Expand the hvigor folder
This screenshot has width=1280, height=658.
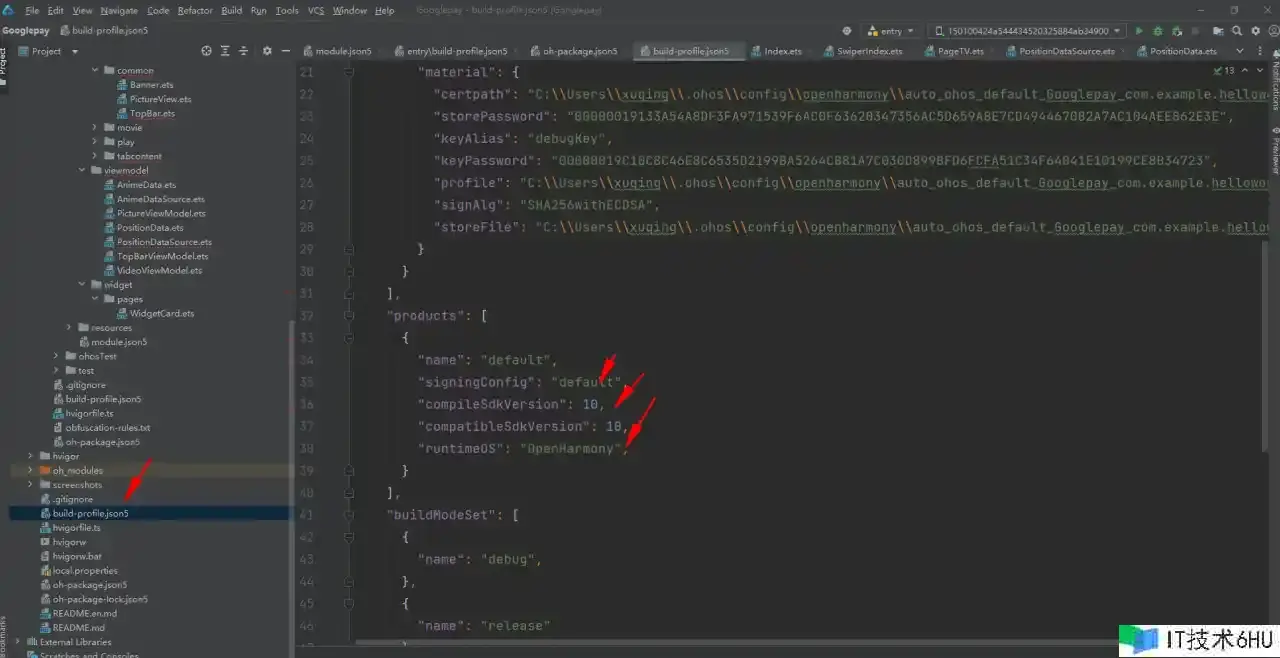coord(31,456)
